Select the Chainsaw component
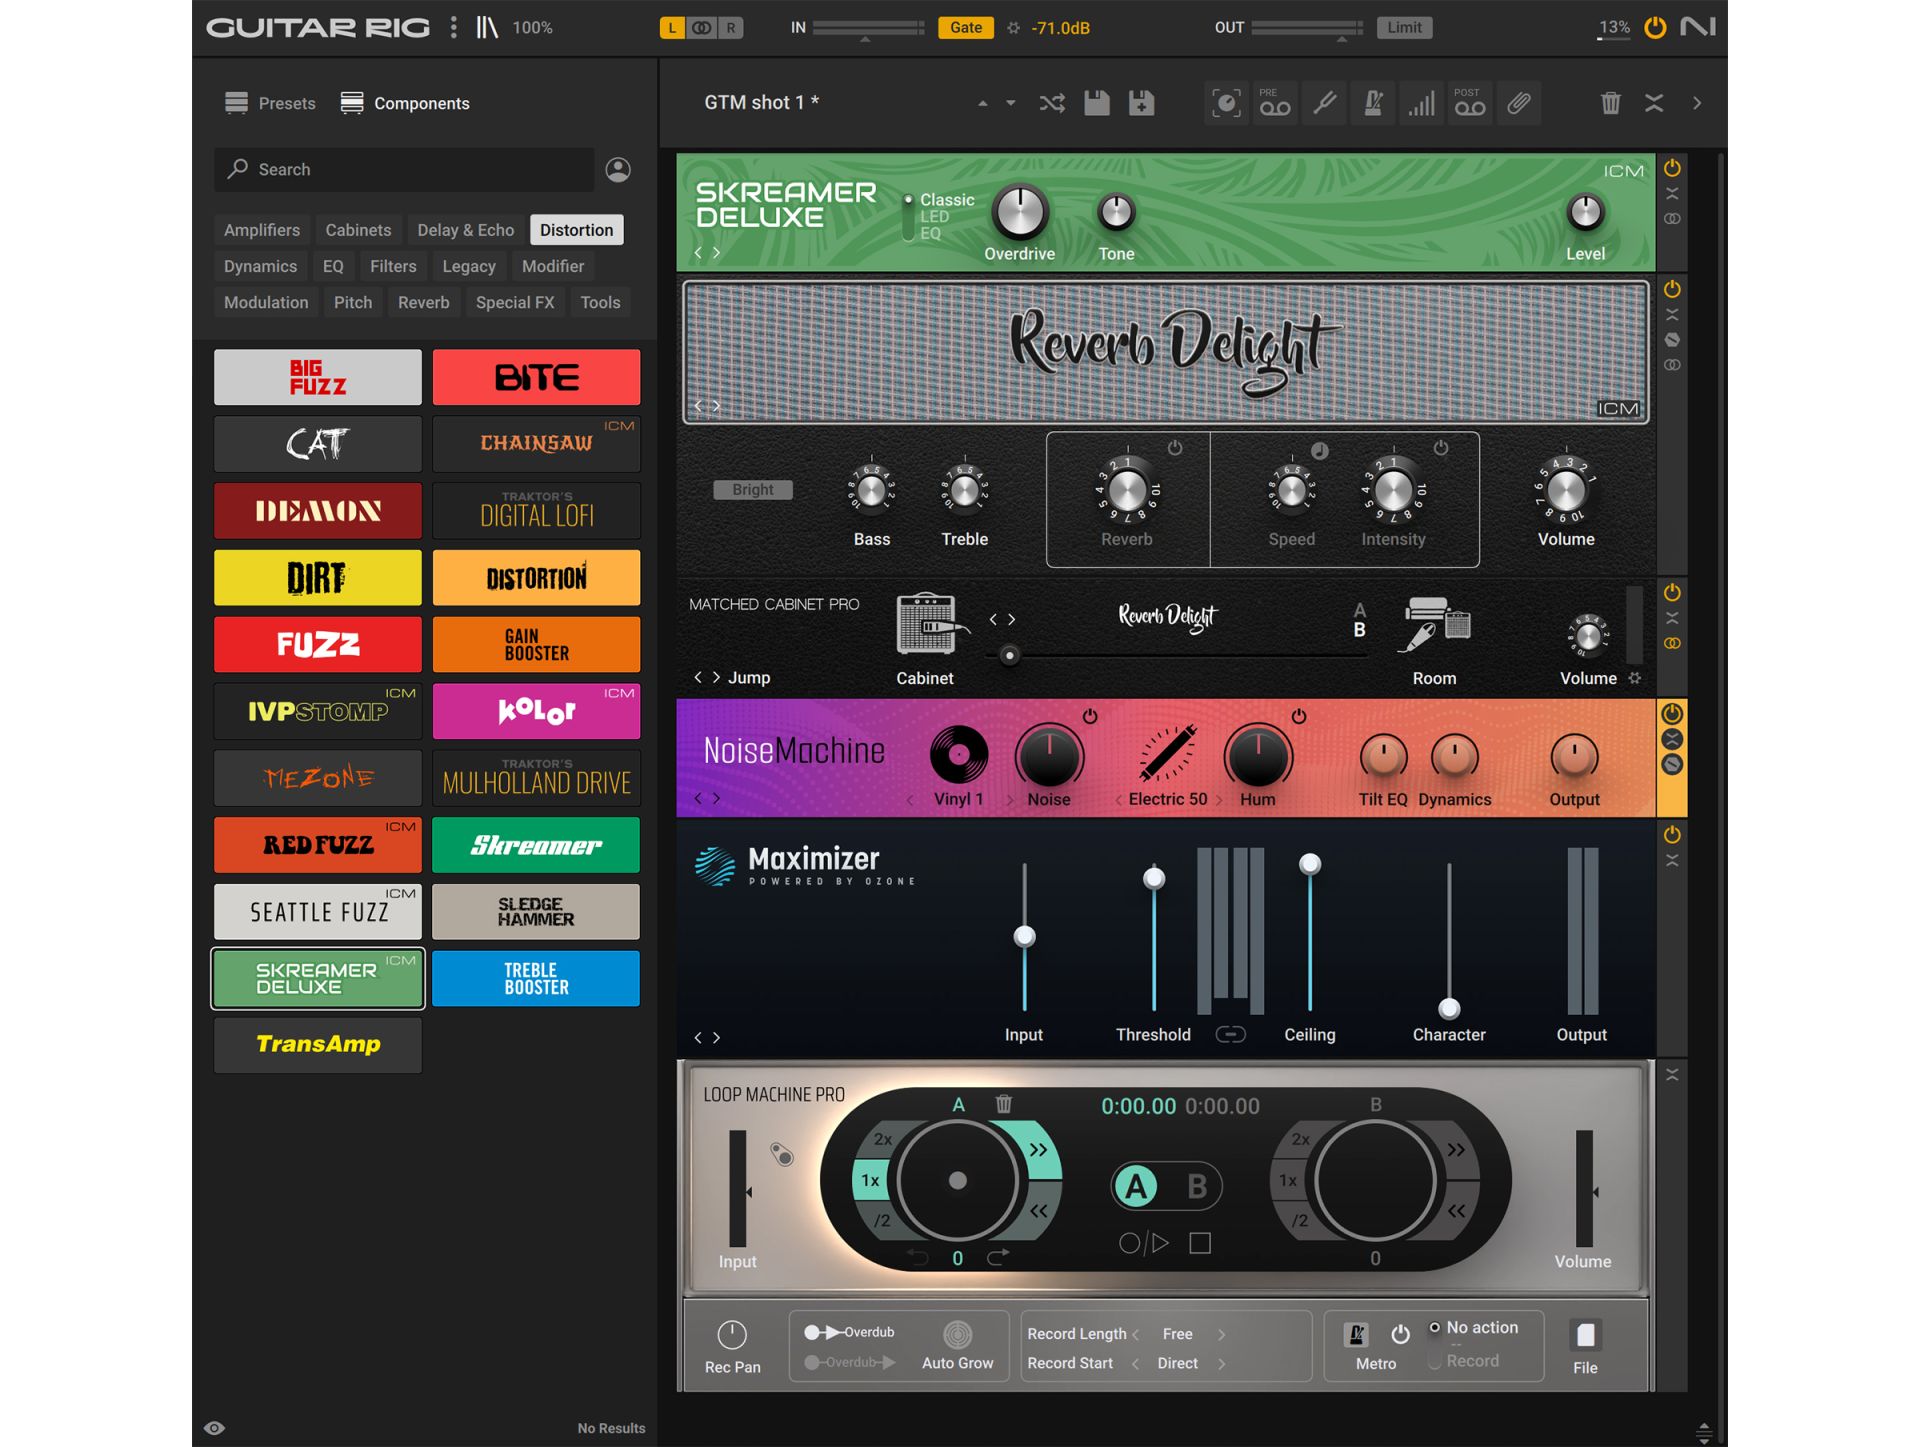This screenshot has height=1447, width=1920. [537, 444]
